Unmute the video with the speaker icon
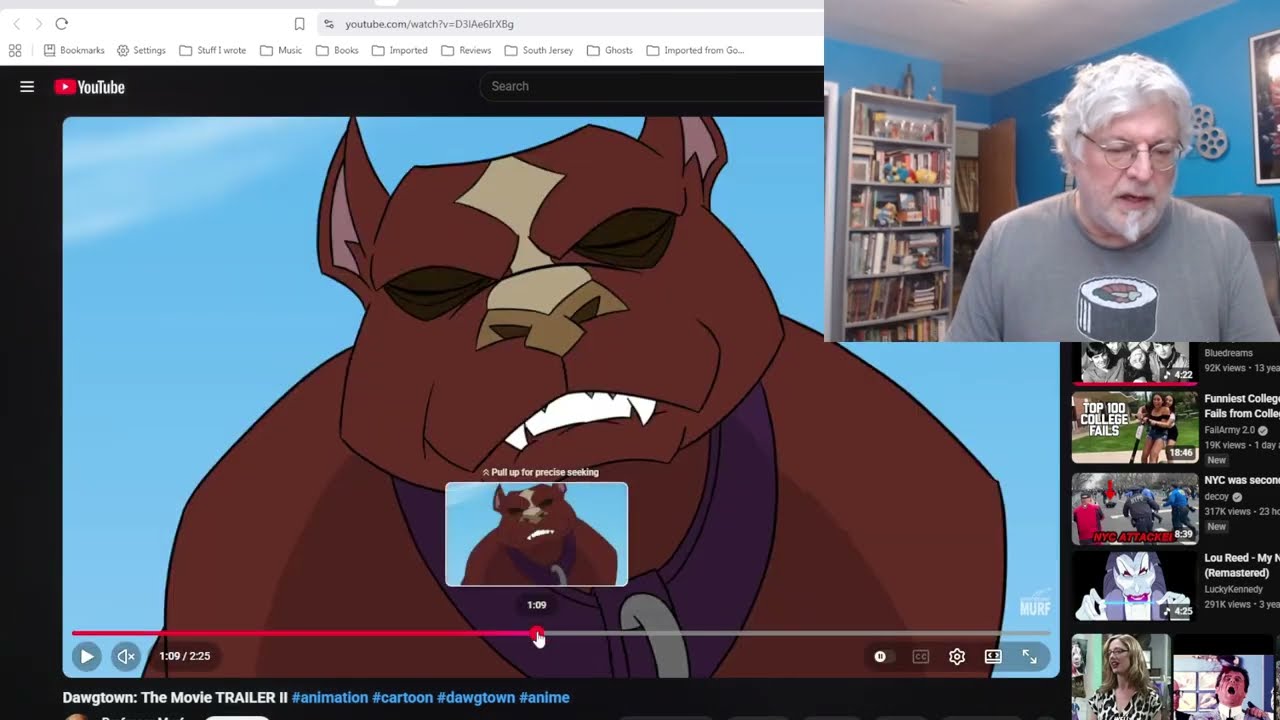 click(x=126, y=657)
